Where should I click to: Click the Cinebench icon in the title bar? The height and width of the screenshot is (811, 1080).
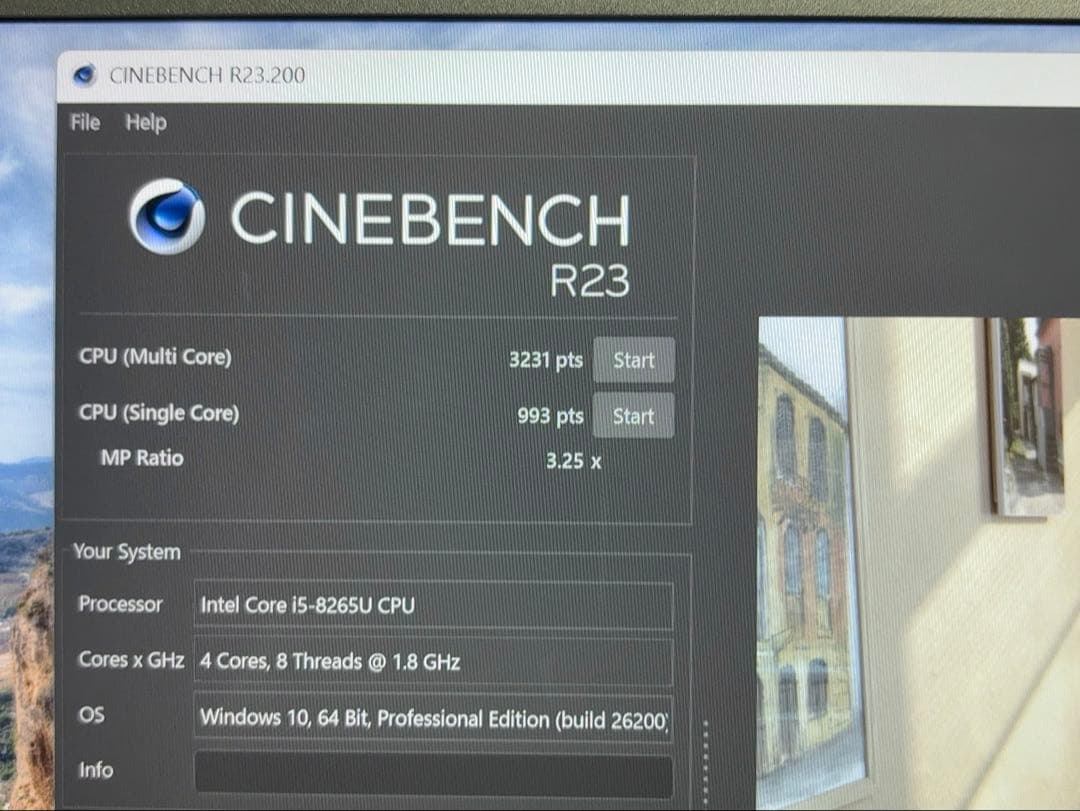point(84,74)
